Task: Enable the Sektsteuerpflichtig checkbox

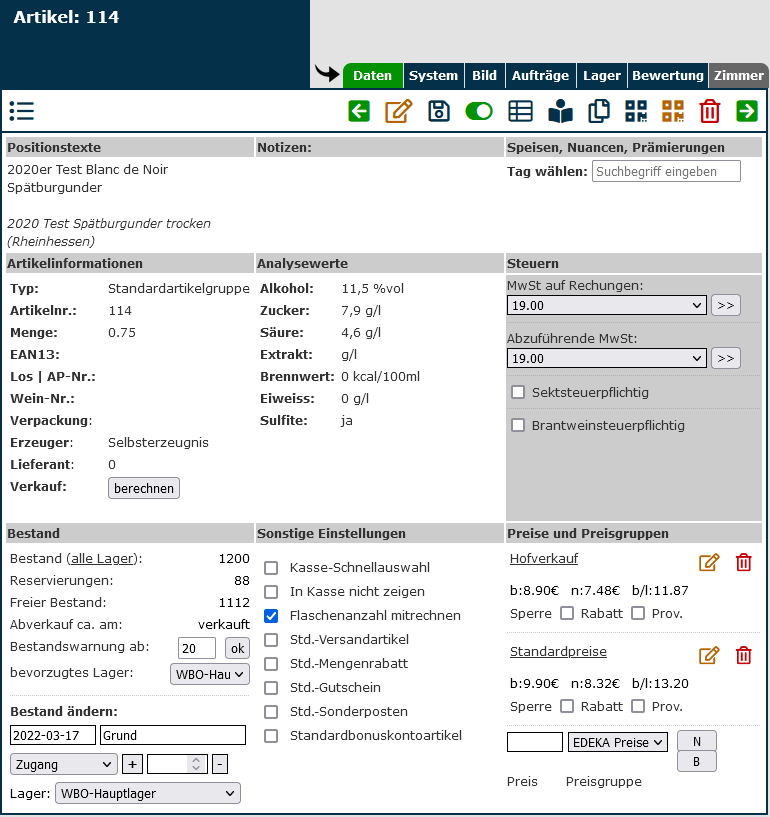Action: 518,392
